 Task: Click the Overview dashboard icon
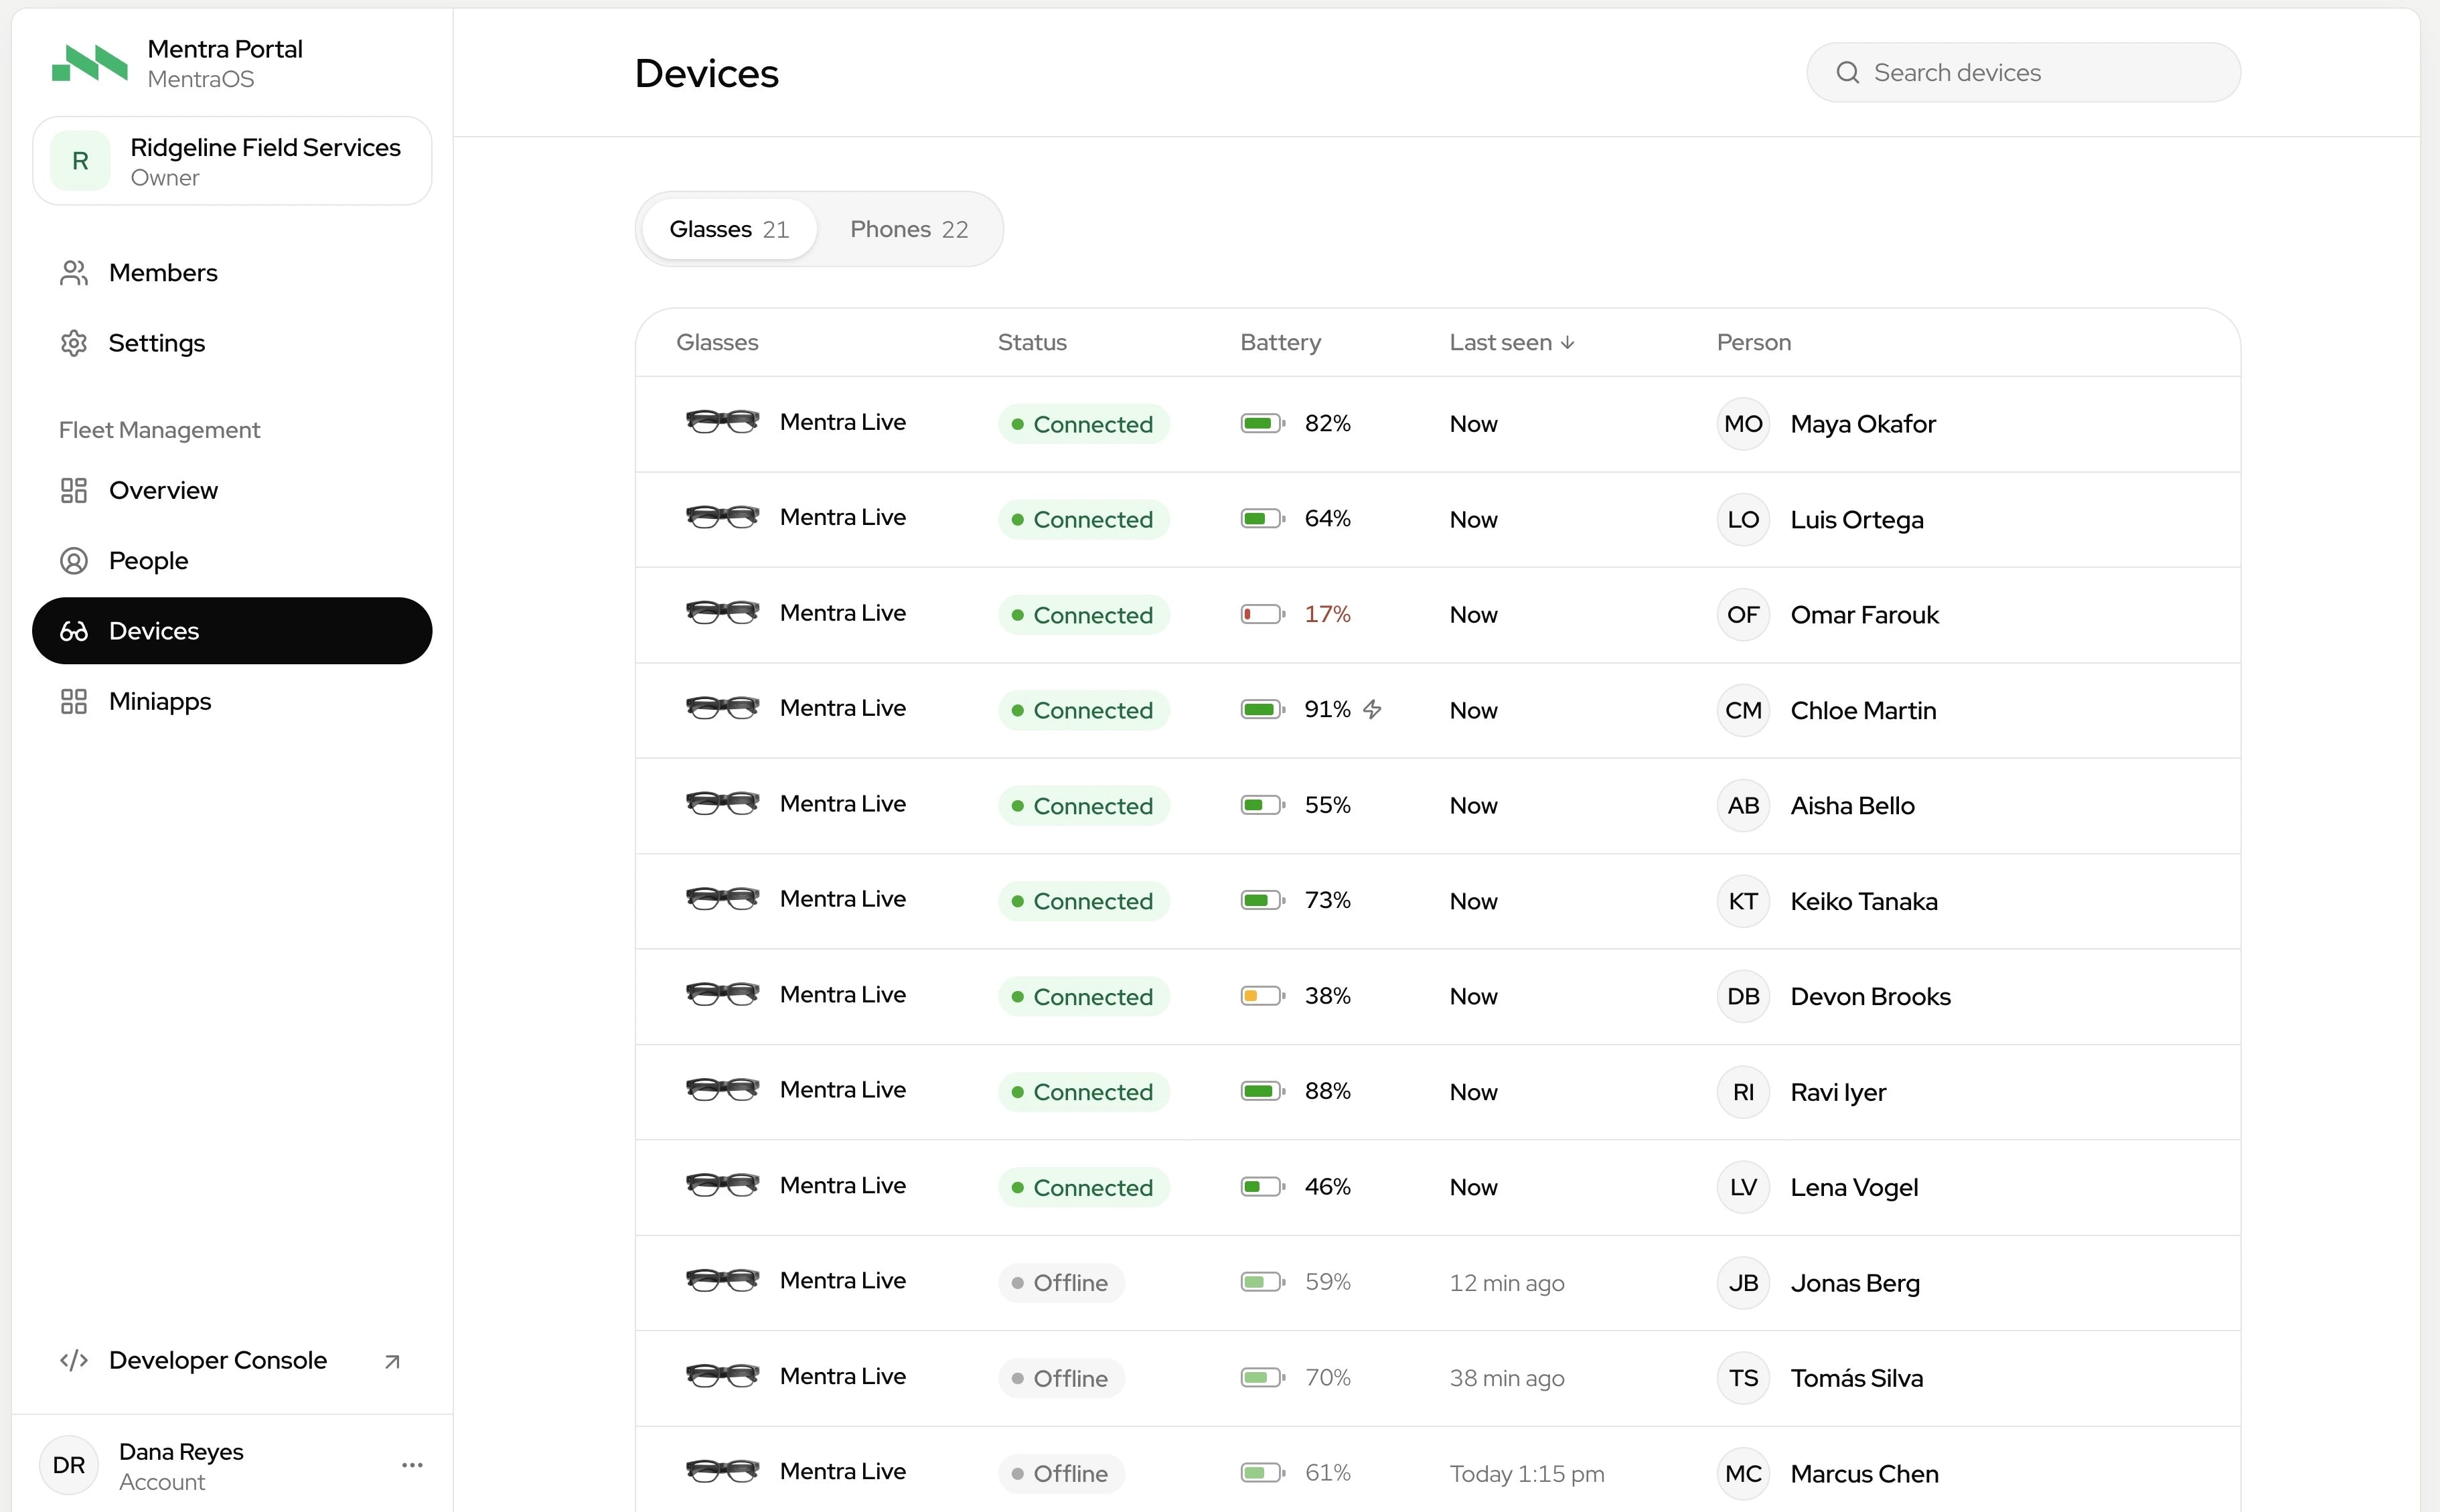[74, 490]
